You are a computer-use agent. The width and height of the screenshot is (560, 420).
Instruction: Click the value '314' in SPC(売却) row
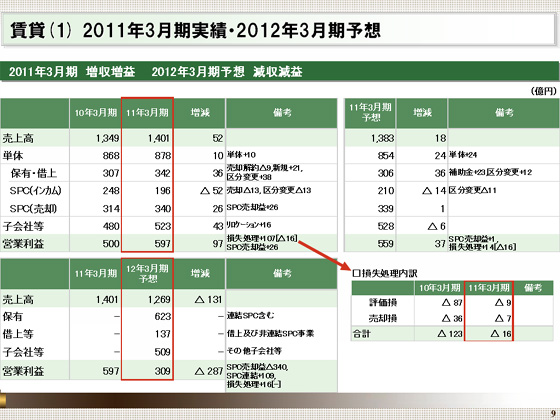111,209
